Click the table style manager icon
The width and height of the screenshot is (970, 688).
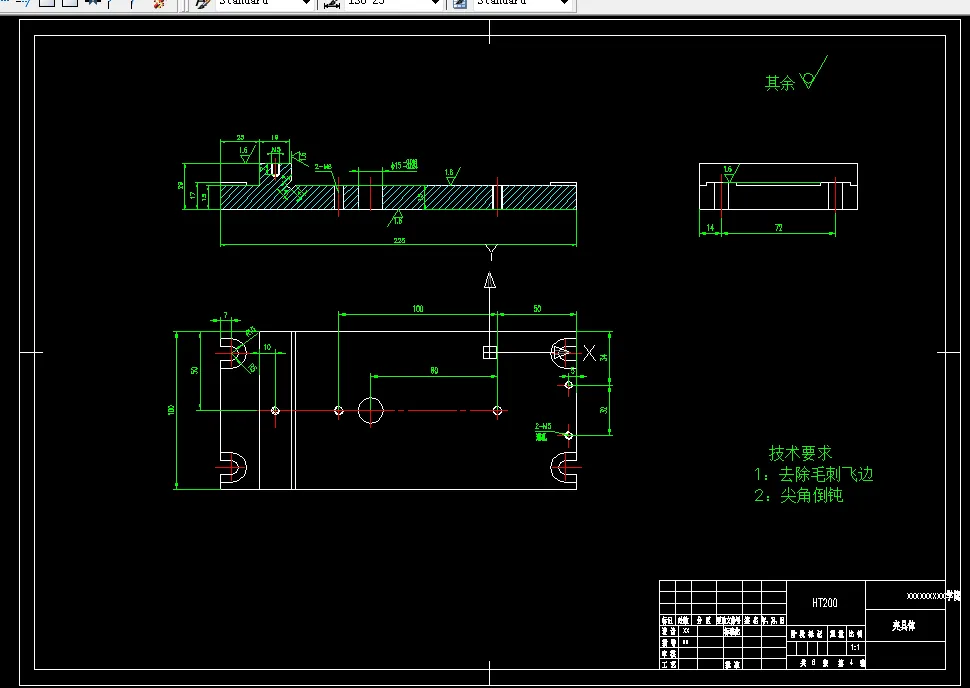pos(460,4)
